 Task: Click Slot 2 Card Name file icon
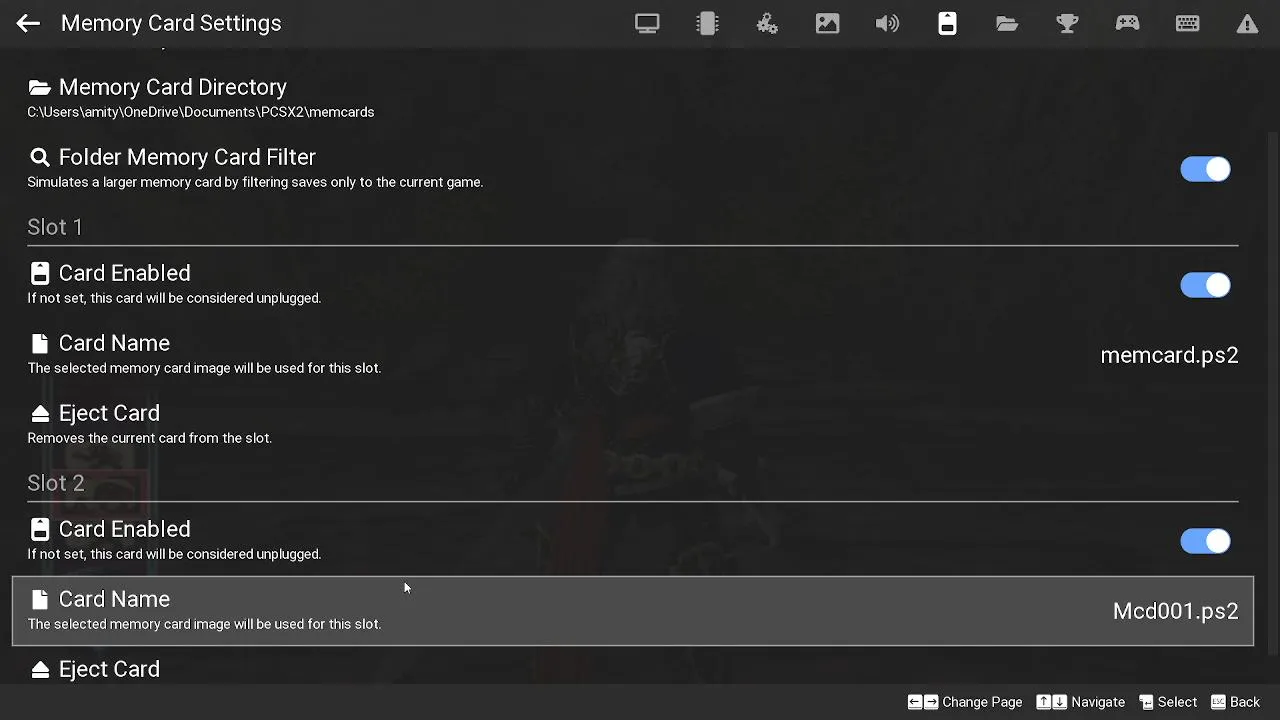40,599
